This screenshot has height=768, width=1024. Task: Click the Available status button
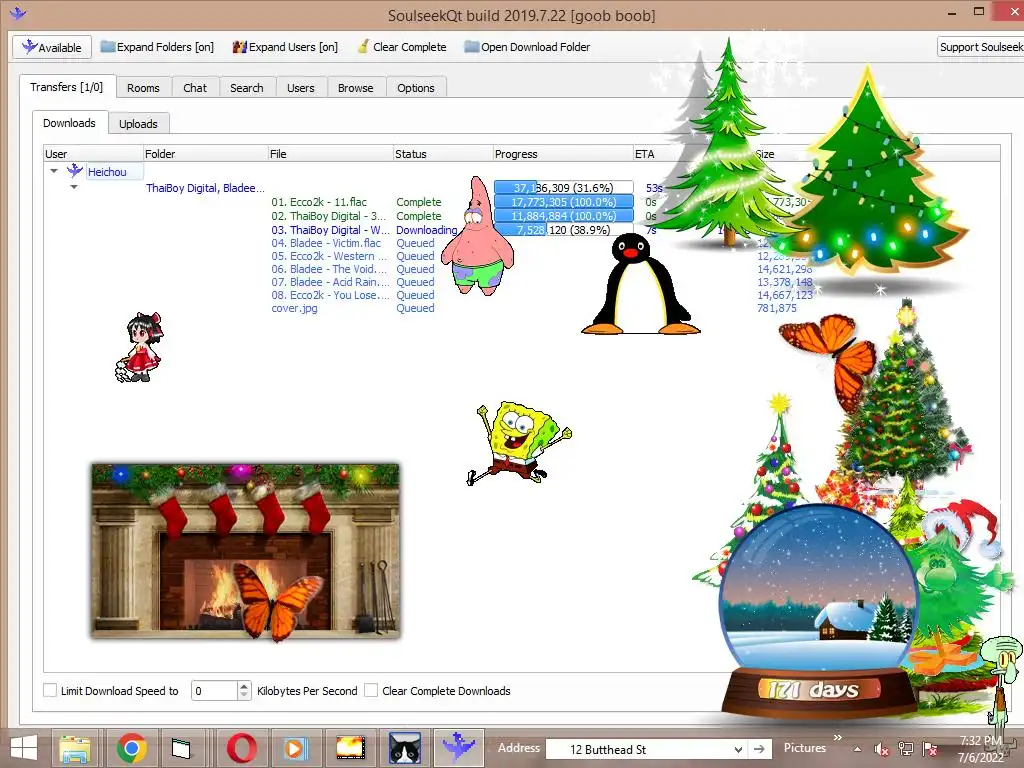(52, 47)
